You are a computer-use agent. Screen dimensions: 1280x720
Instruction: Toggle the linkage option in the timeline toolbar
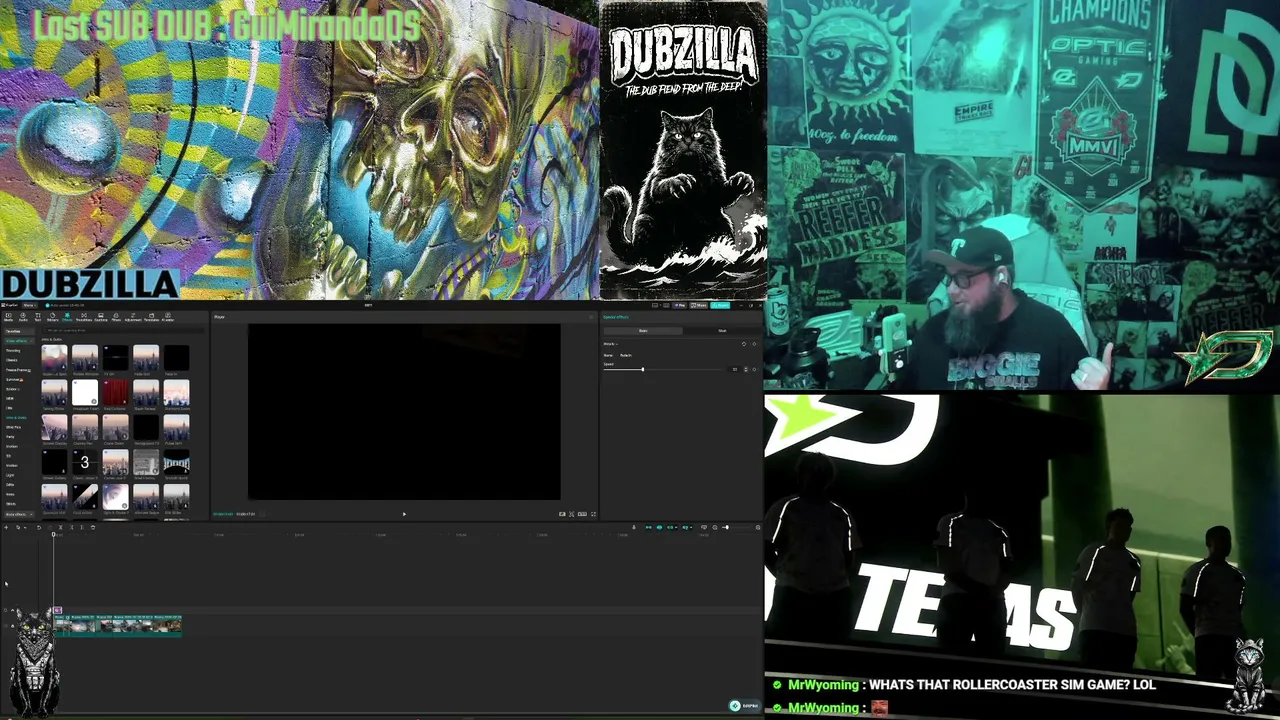click(671, 527)
